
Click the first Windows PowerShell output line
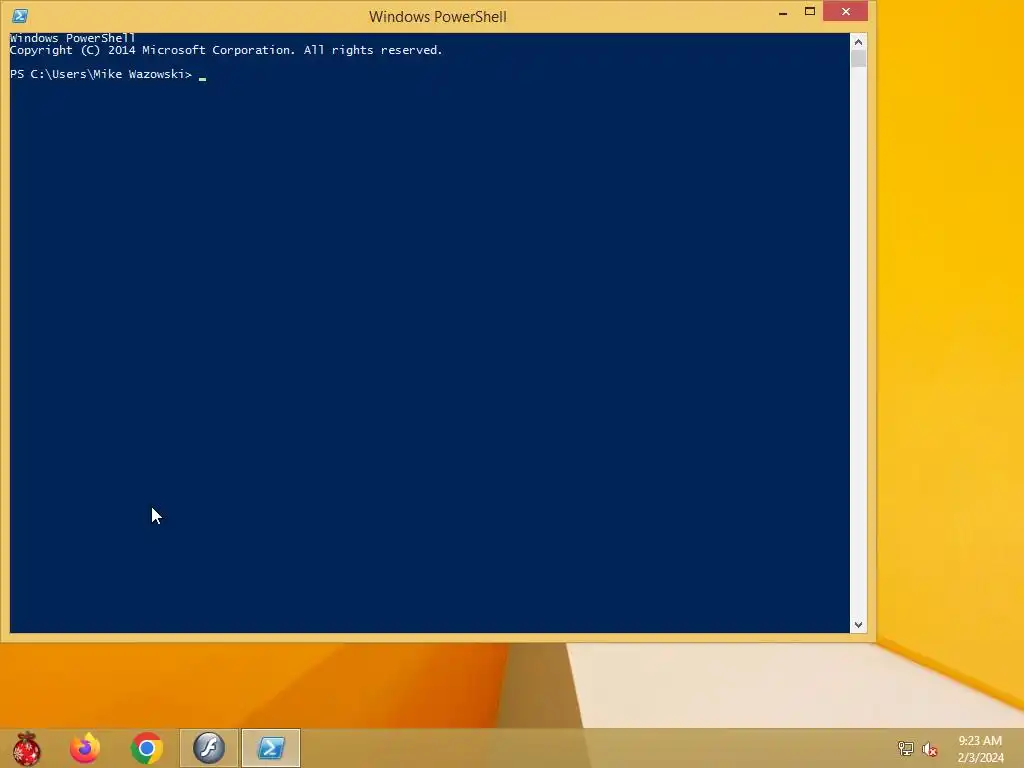click(72, 38)
